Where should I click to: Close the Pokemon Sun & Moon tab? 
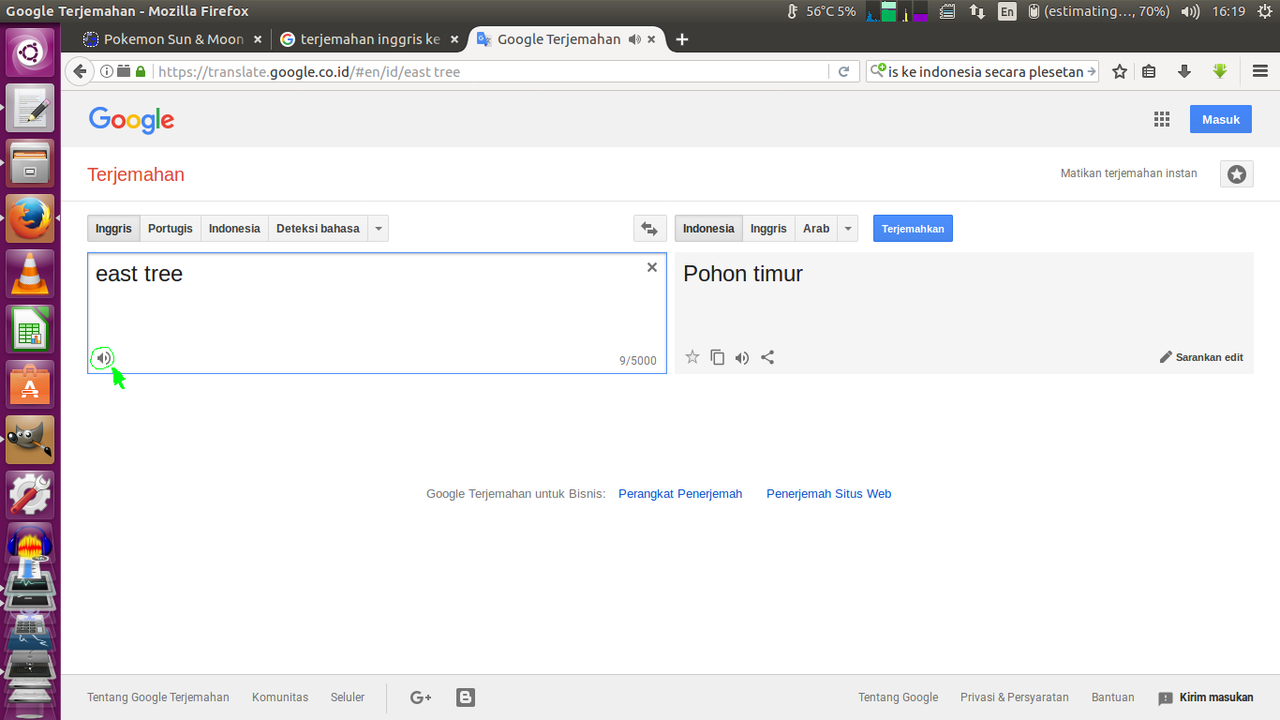257,39
